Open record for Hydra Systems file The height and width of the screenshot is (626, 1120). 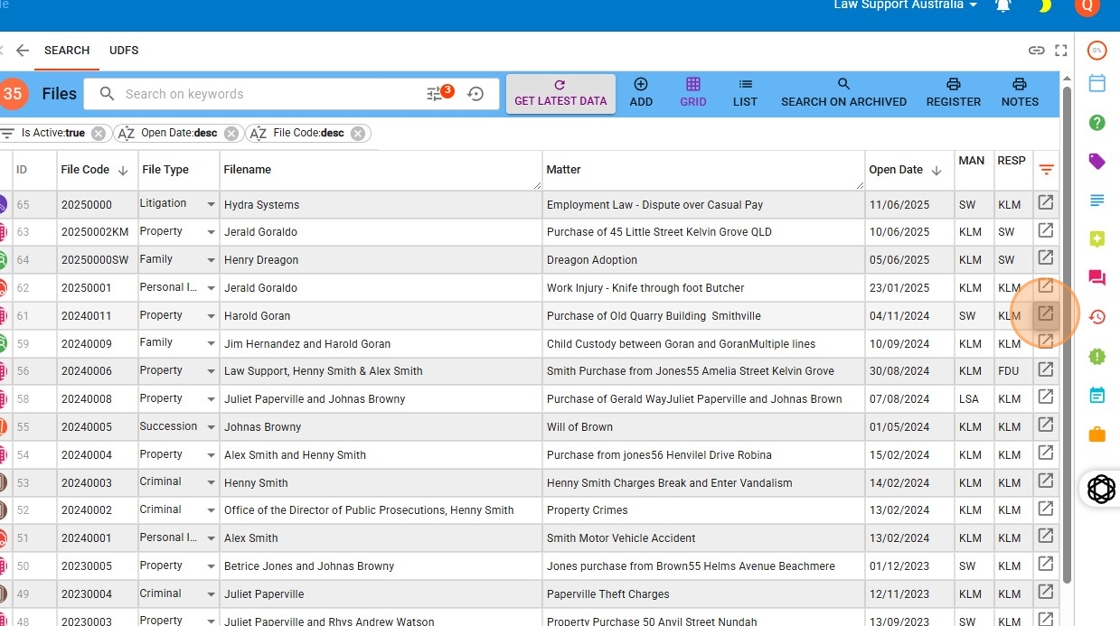1045,203
